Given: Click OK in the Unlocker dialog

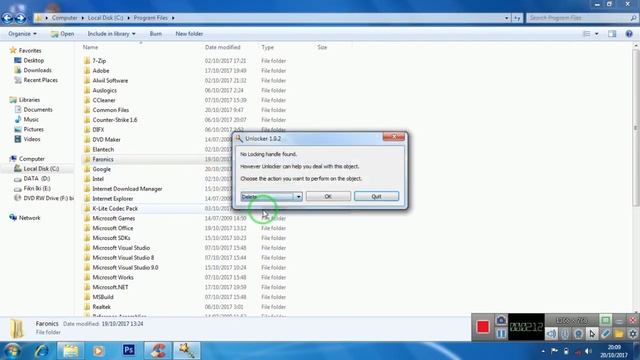Looking at the screenshot, I should tap(328, 196).
